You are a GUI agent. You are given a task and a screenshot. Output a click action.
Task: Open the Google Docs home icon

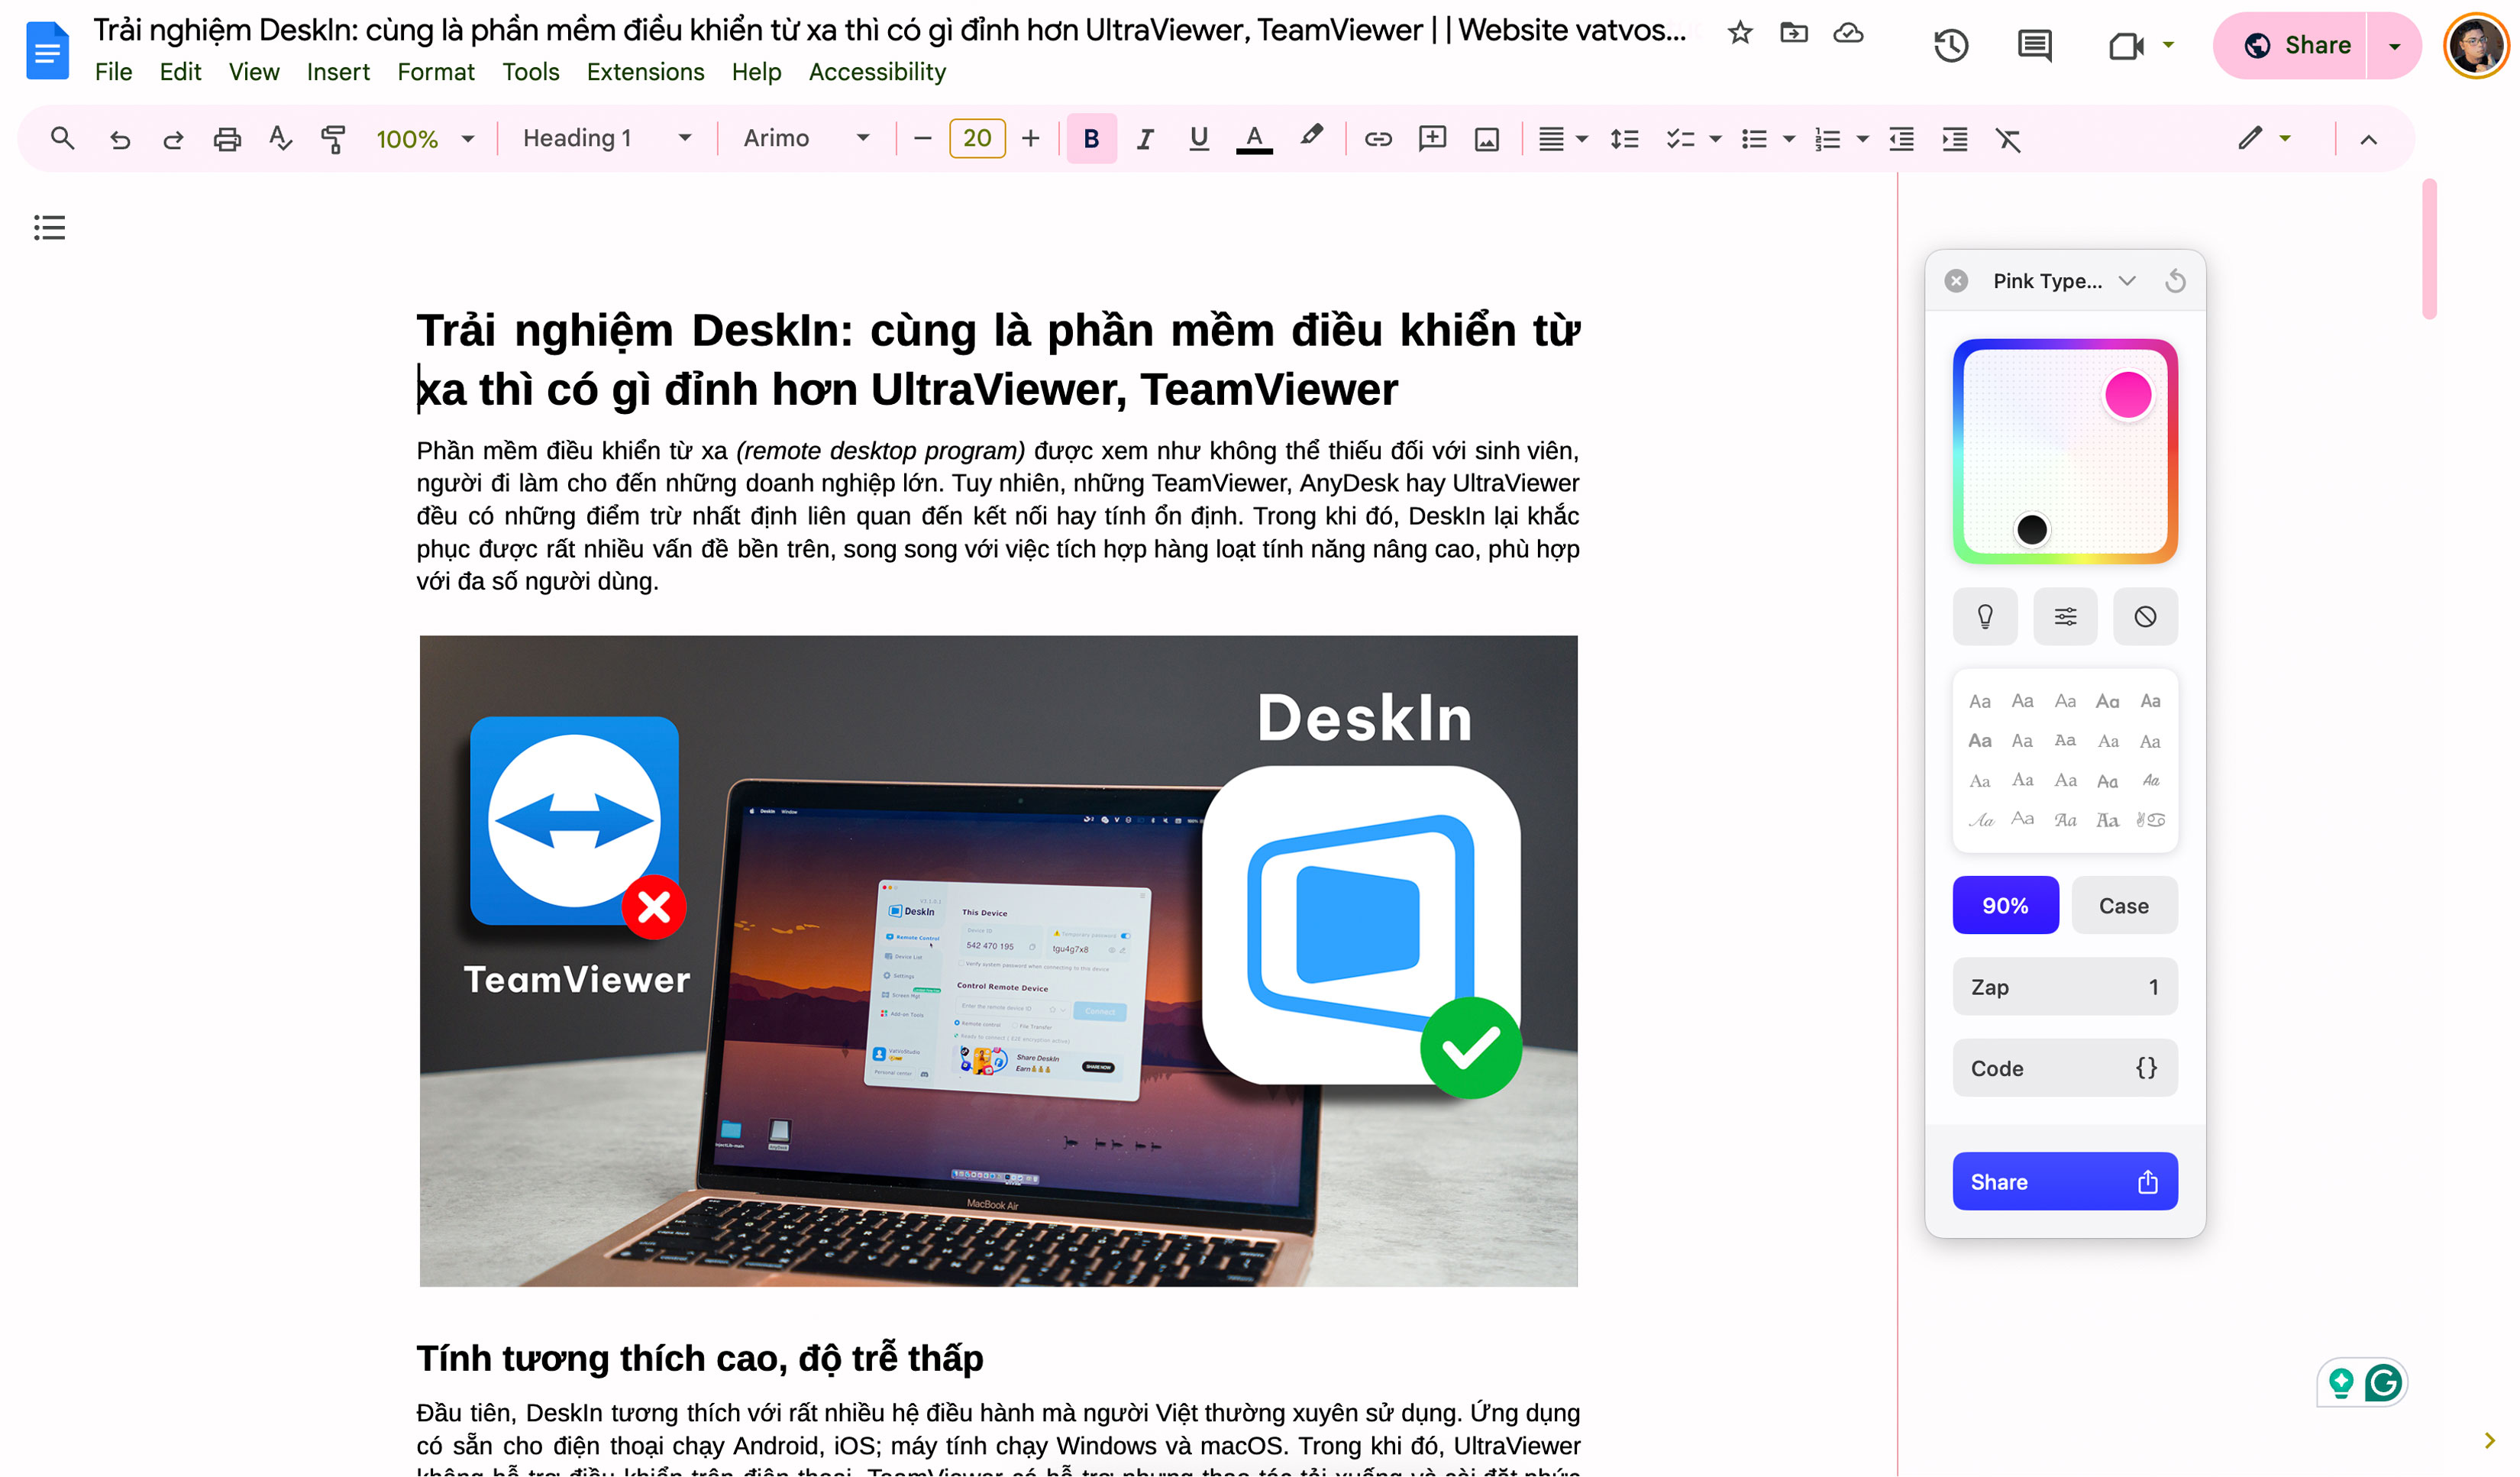(47, 50)
